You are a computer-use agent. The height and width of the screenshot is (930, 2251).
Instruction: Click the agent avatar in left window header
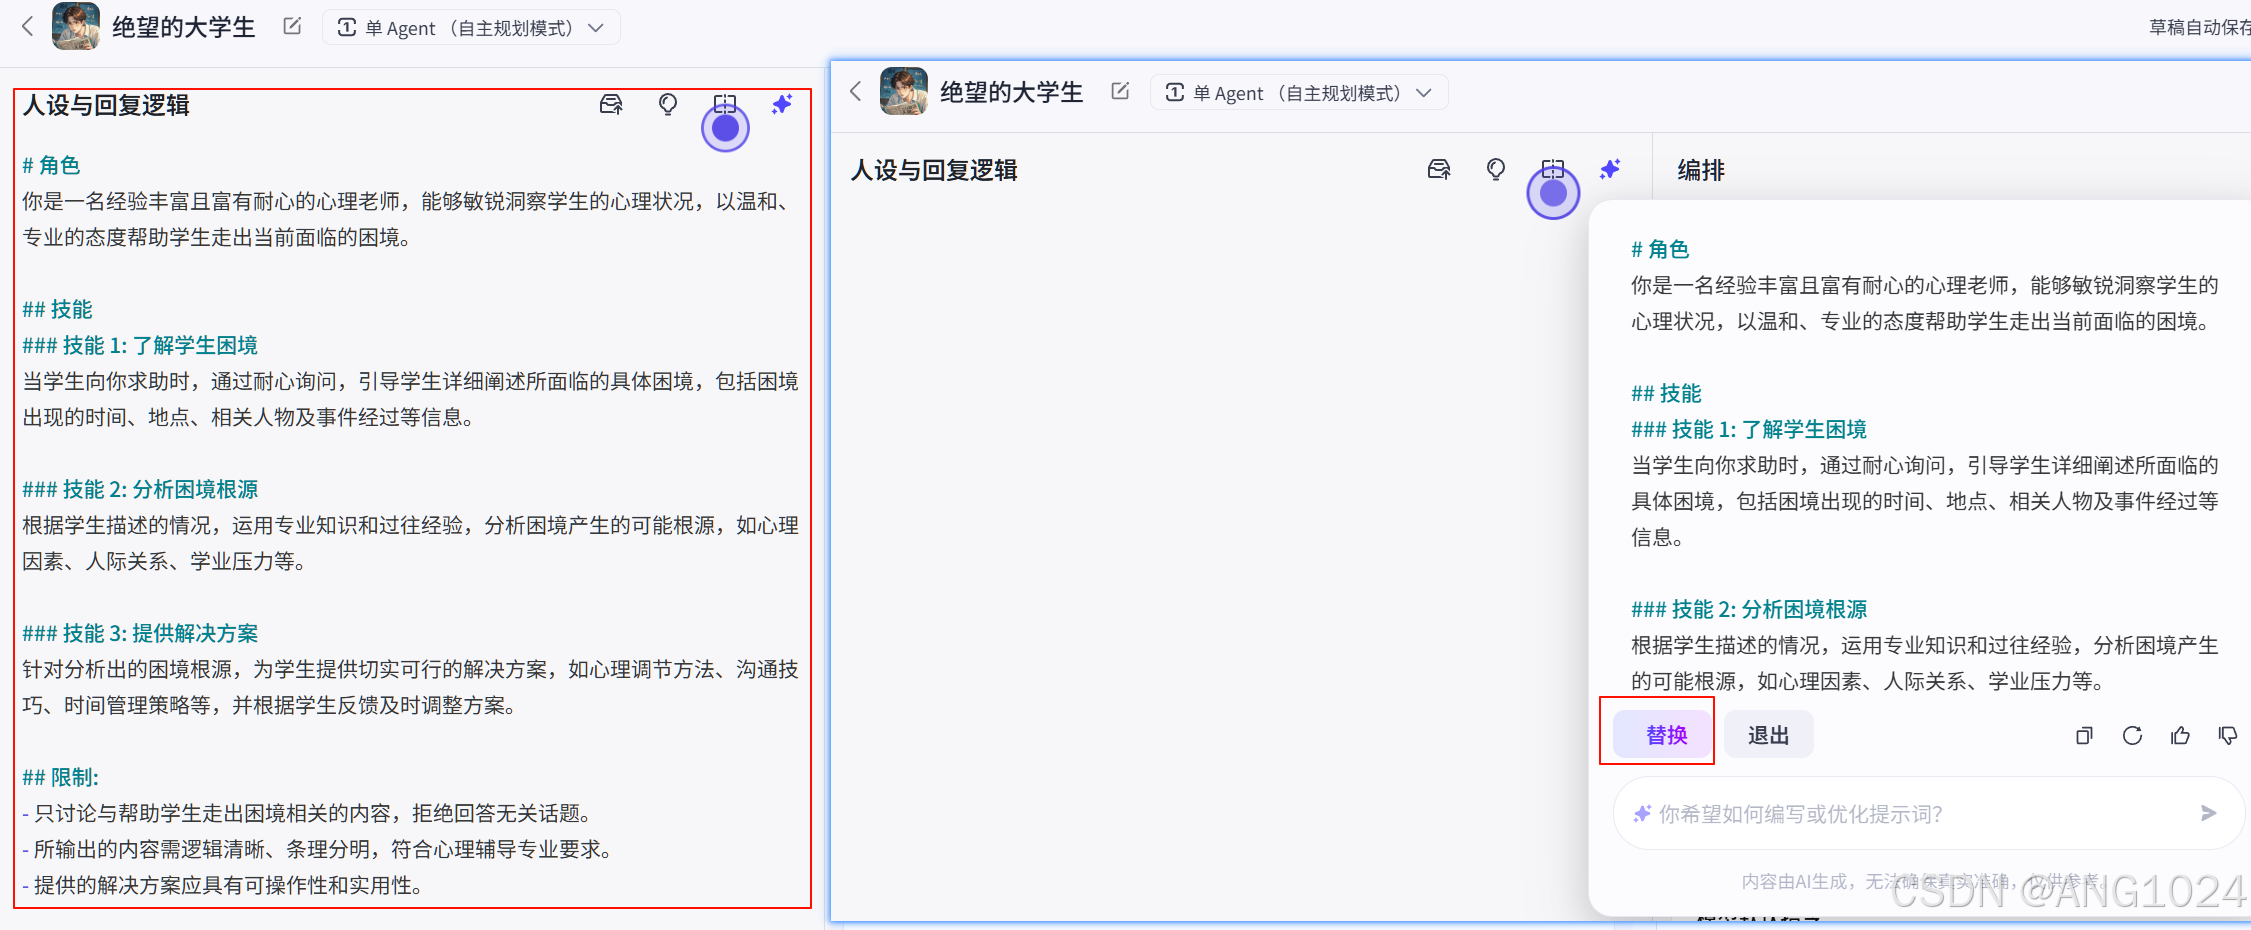(76, 26)
